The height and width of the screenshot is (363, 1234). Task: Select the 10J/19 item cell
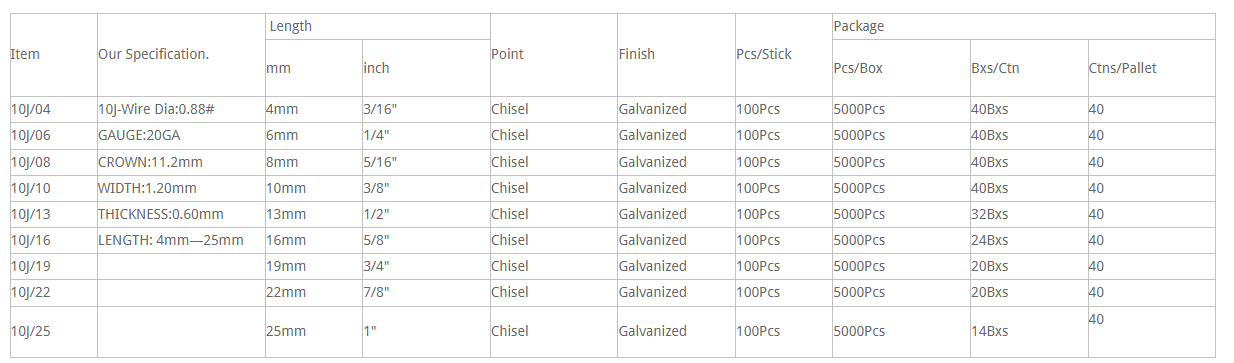click(53, 265)
